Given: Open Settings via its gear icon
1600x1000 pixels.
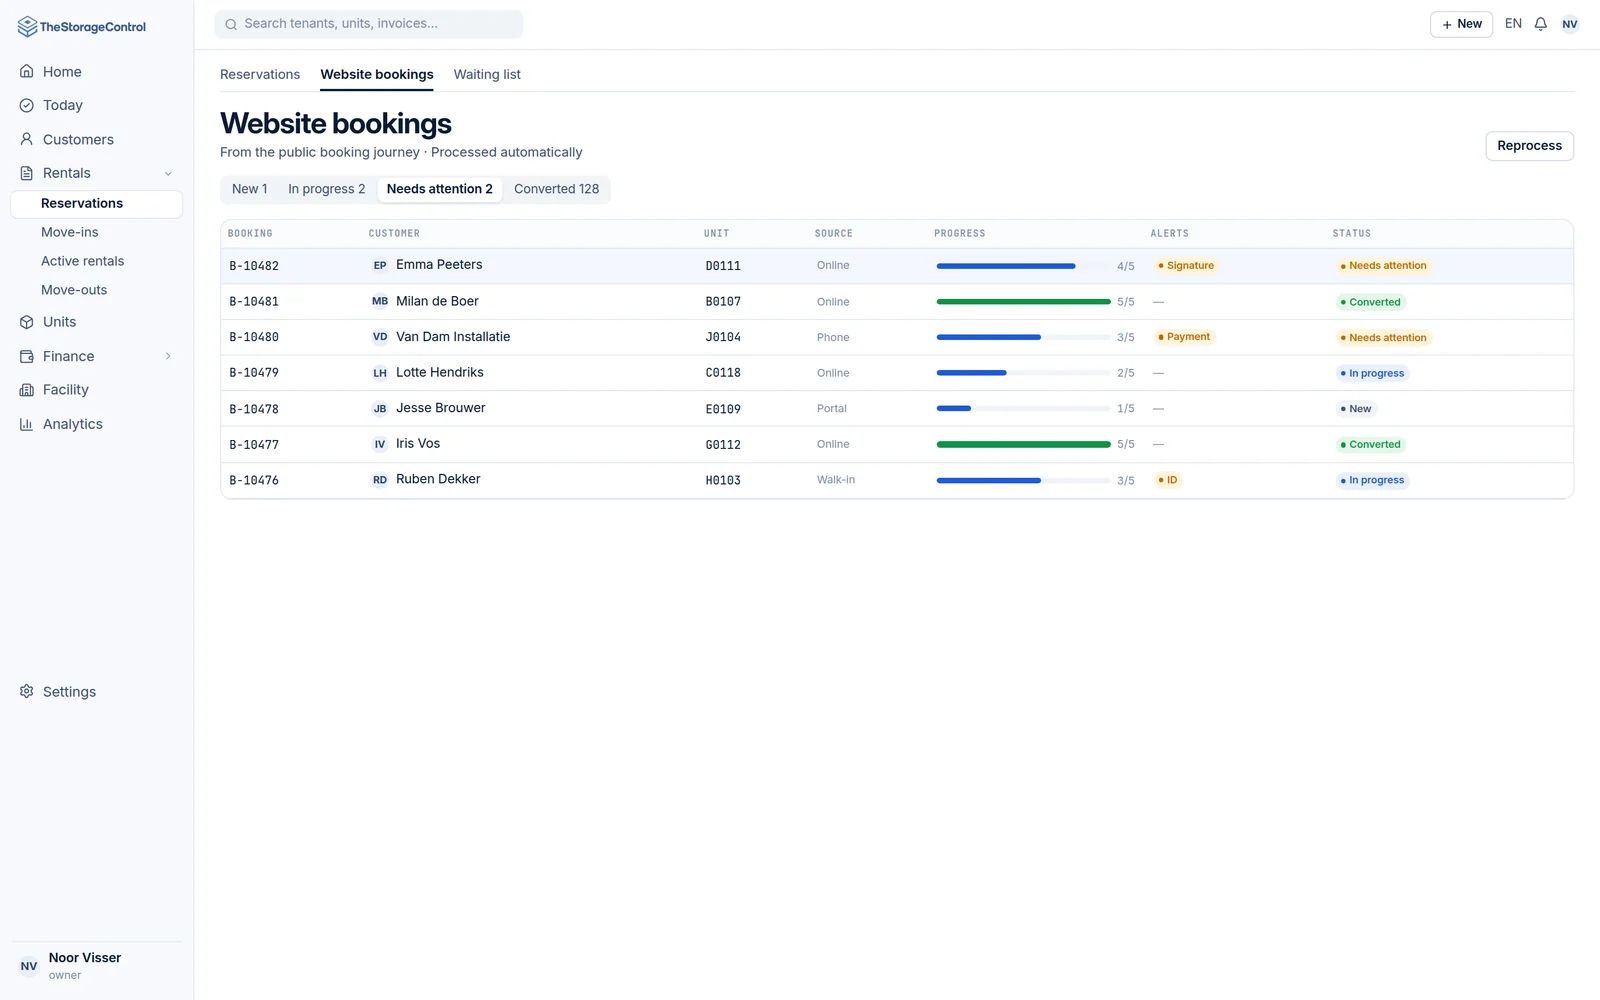Looking at the screenshot, I should pyautogui.click(x=27, y=692).
